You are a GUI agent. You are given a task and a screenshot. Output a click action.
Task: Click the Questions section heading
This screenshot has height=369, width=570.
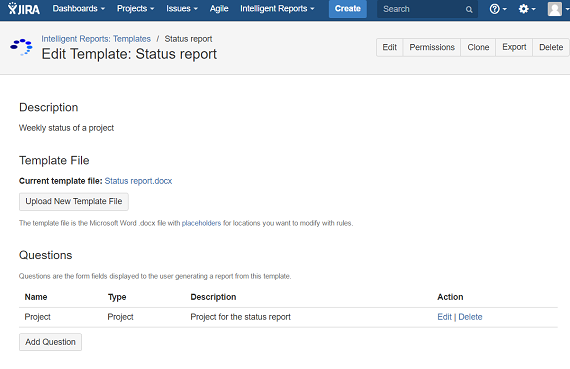click(x=45, y=255)
